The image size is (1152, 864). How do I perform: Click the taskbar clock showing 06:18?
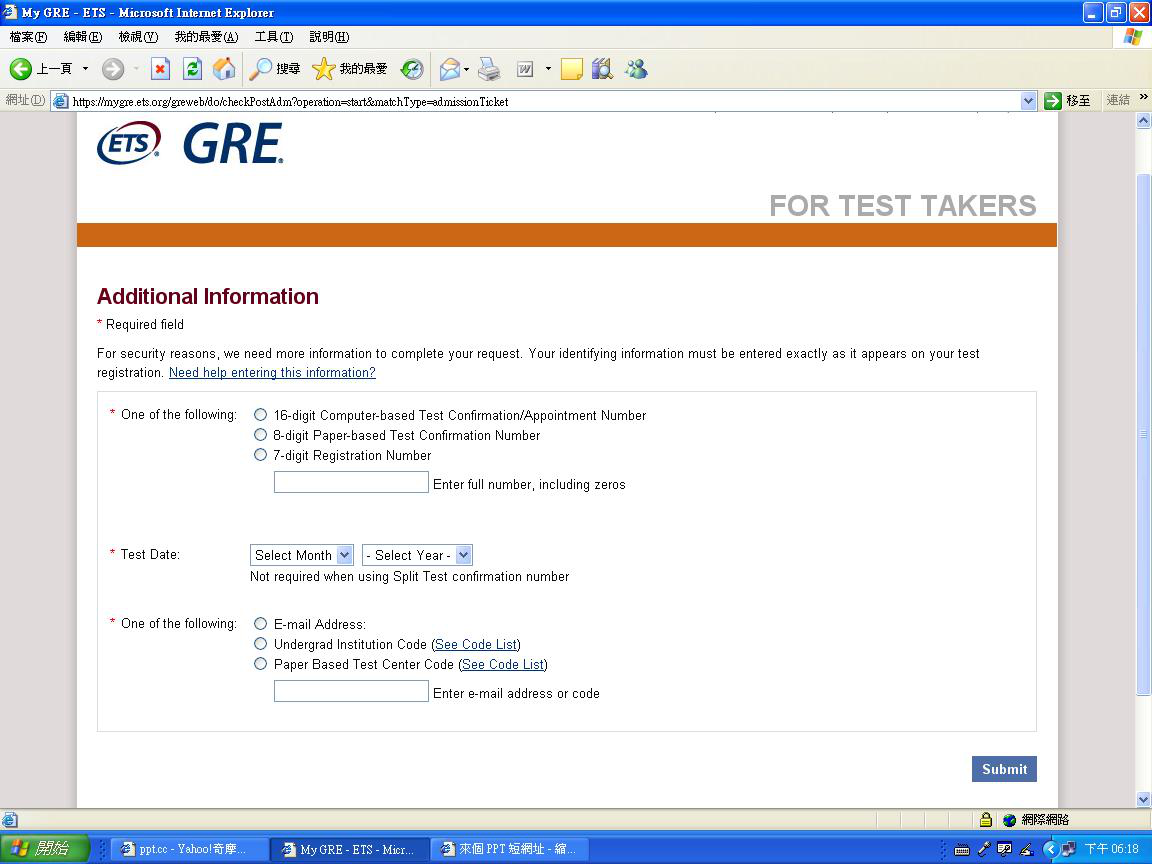(1111, 849)
